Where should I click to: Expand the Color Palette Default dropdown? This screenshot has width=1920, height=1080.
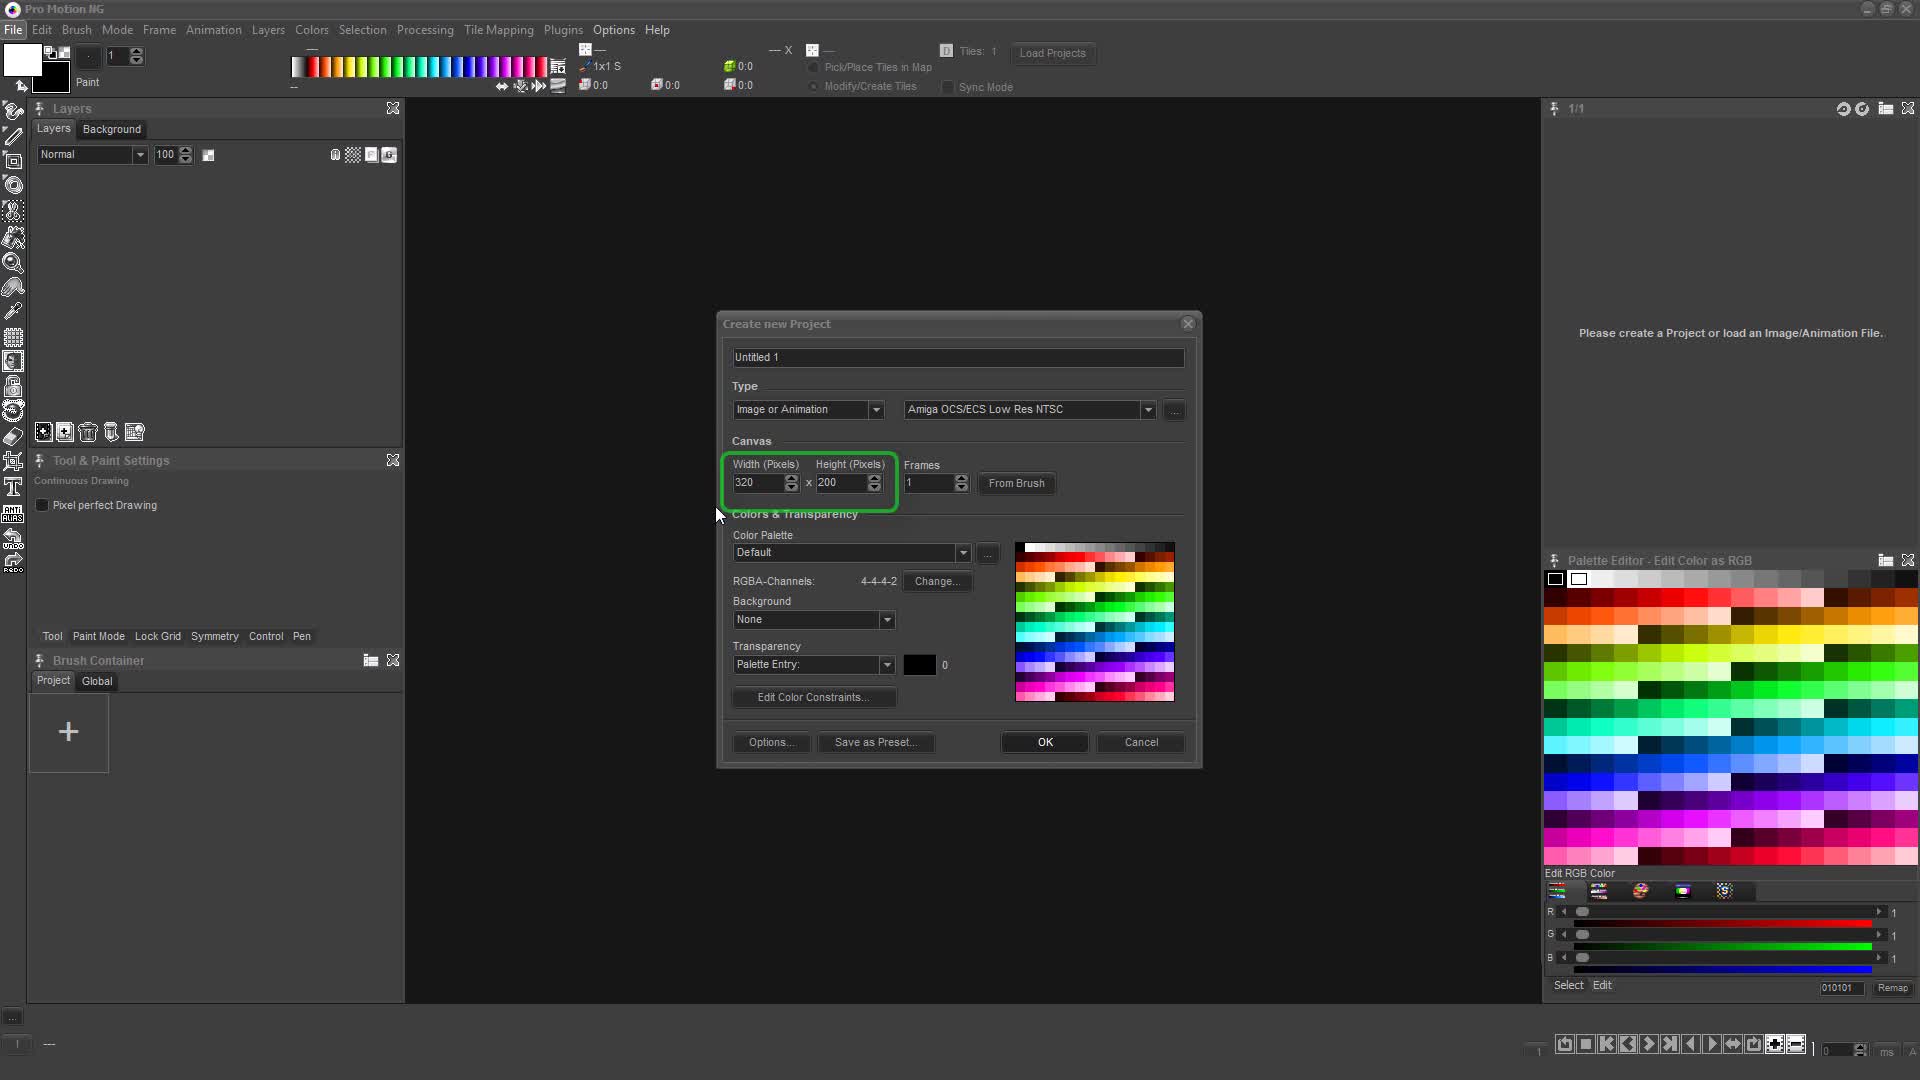963,553
